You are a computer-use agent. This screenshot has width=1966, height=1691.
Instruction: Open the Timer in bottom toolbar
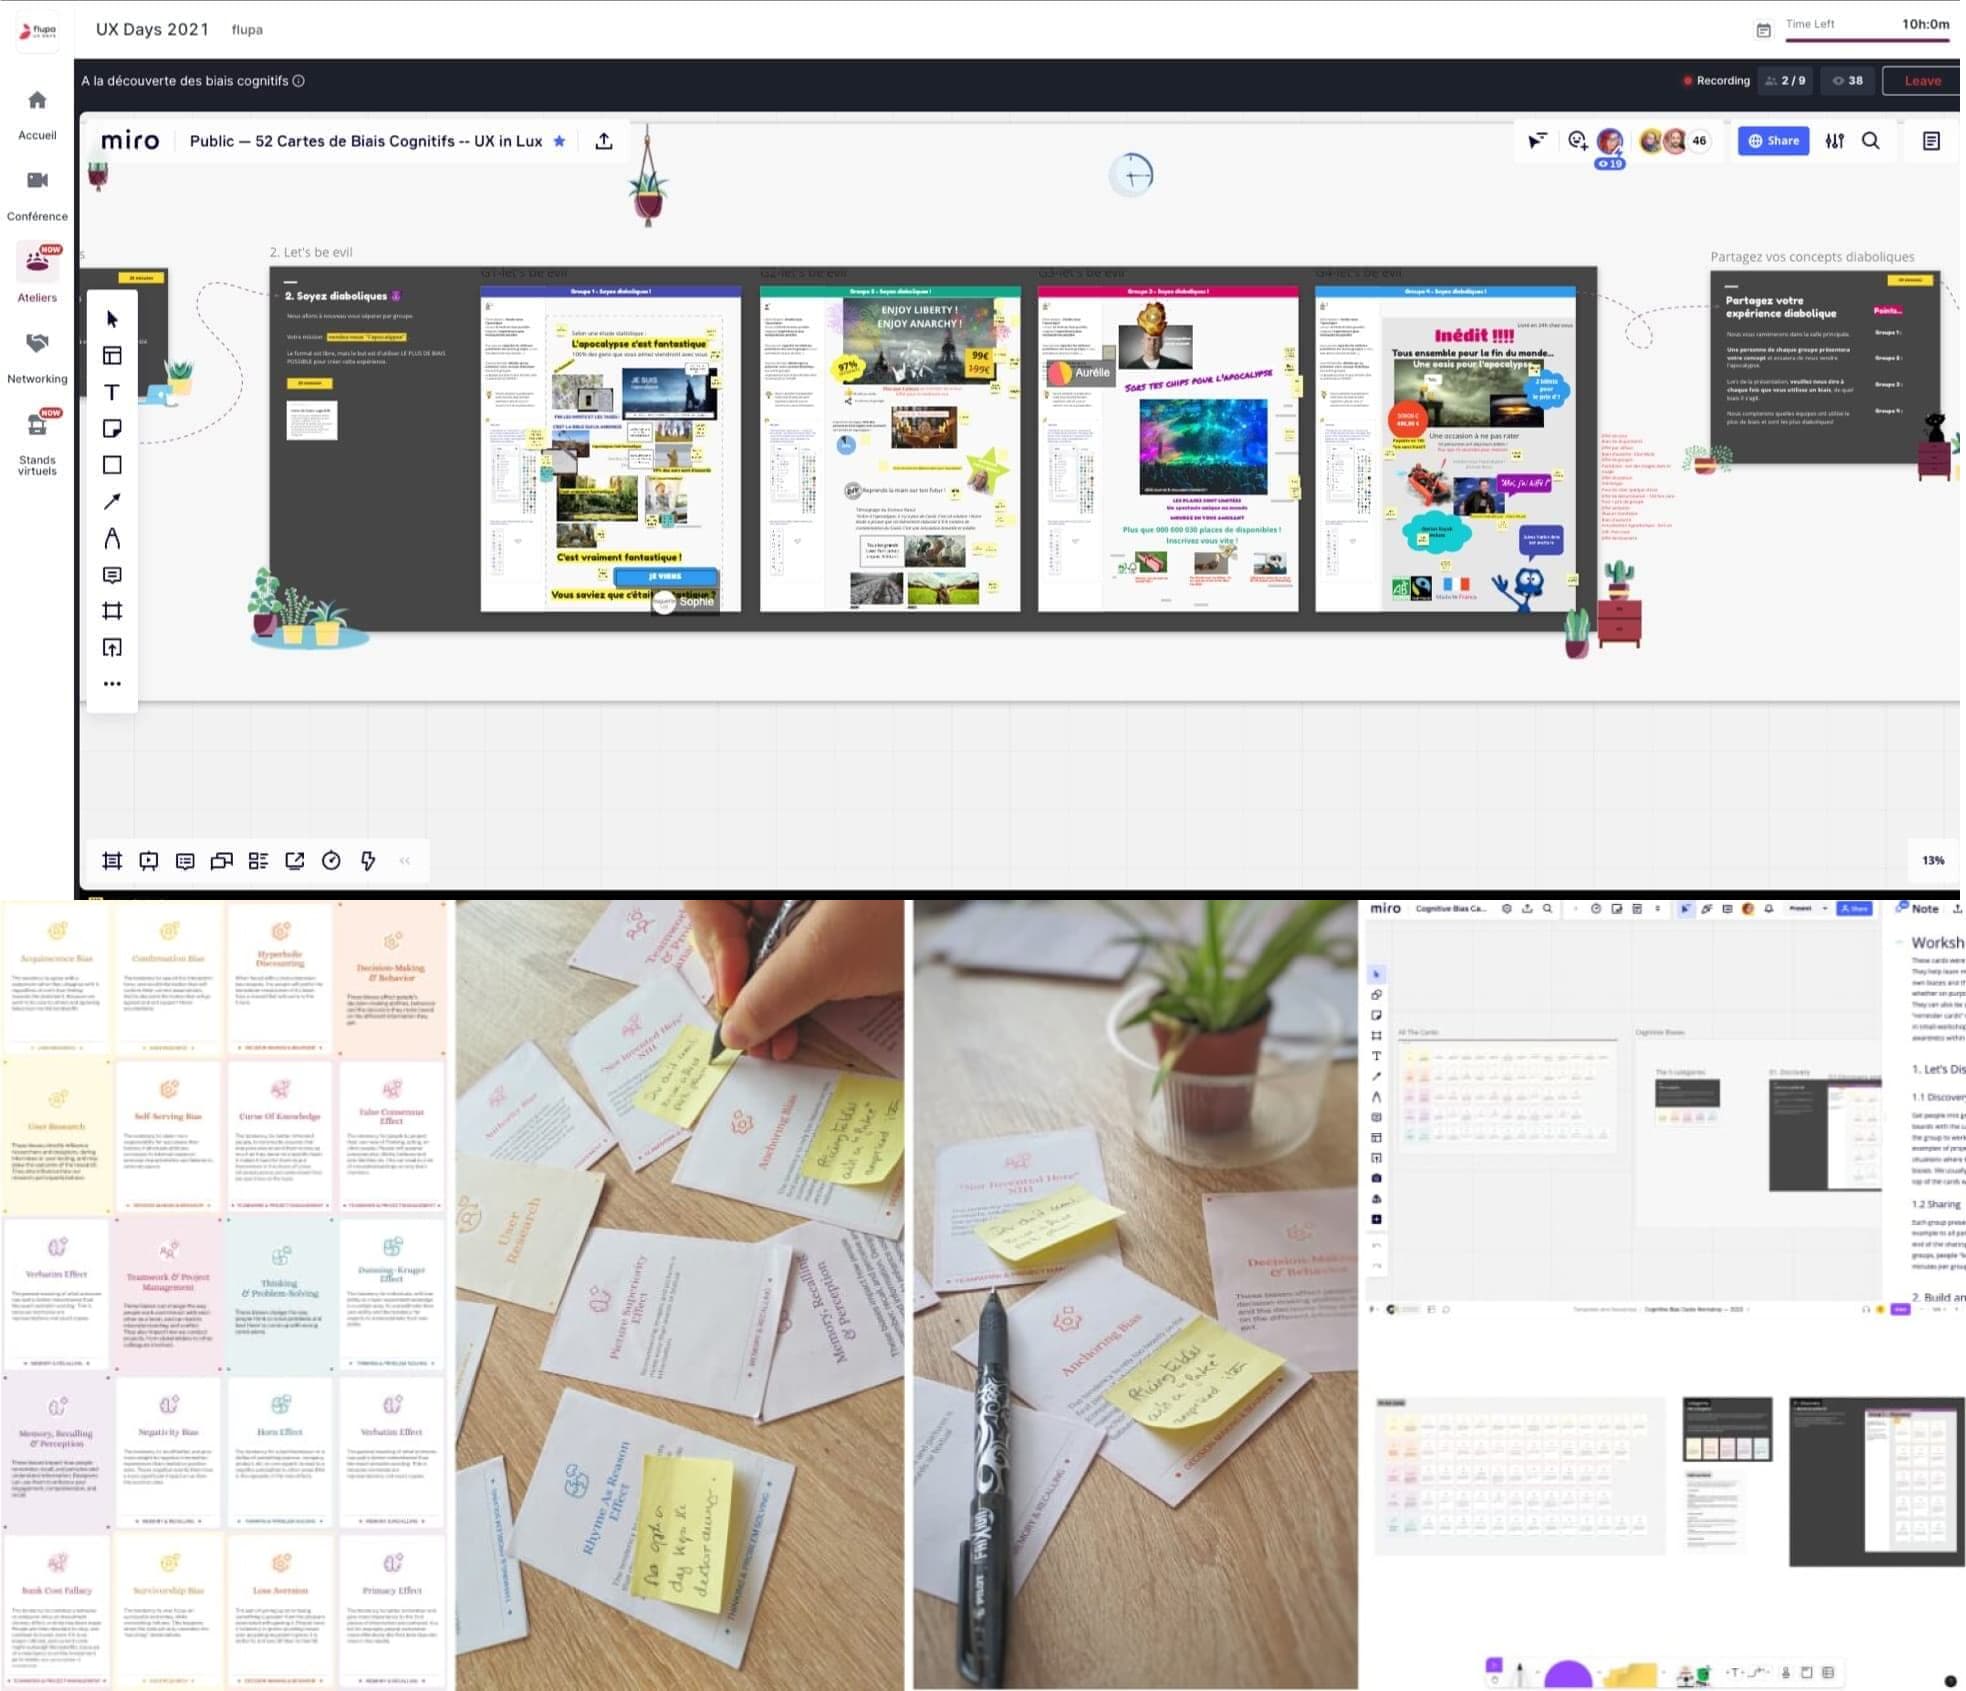coord(331,861)
